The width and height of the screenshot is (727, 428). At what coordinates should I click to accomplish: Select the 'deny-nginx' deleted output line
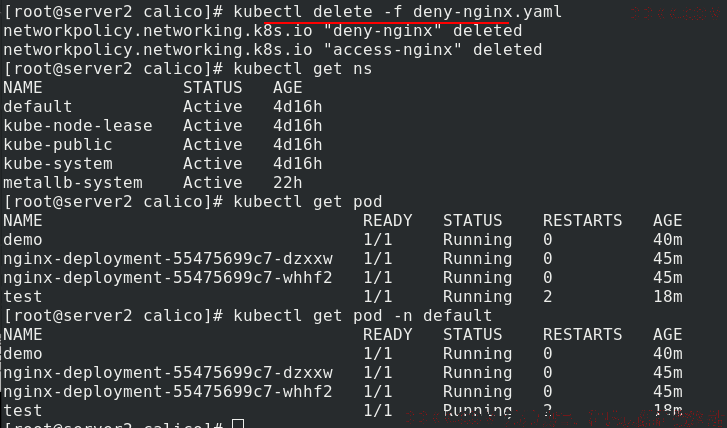pyautogui.click(x=262, y=31)
